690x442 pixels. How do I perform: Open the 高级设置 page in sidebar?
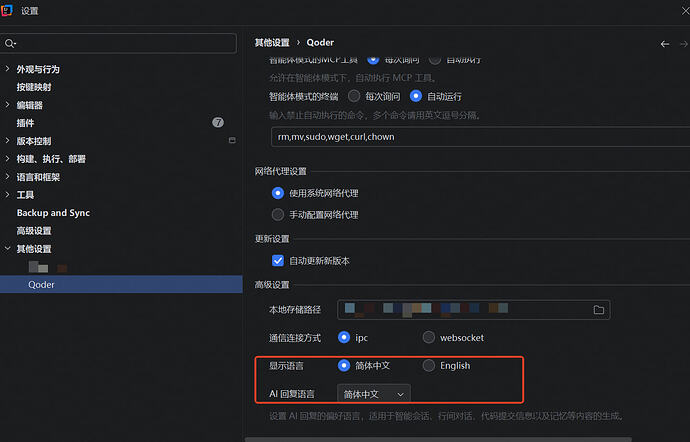[34, 231]
